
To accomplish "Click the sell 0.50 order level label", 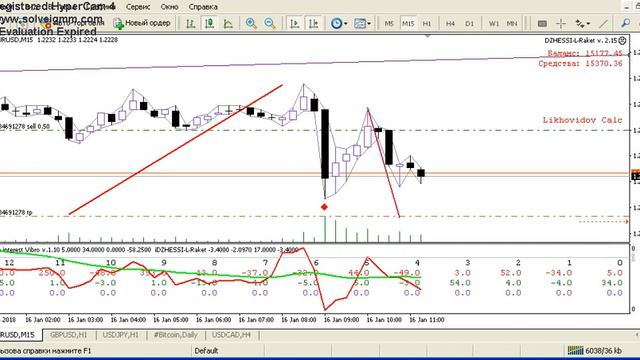I will (25, 127).
